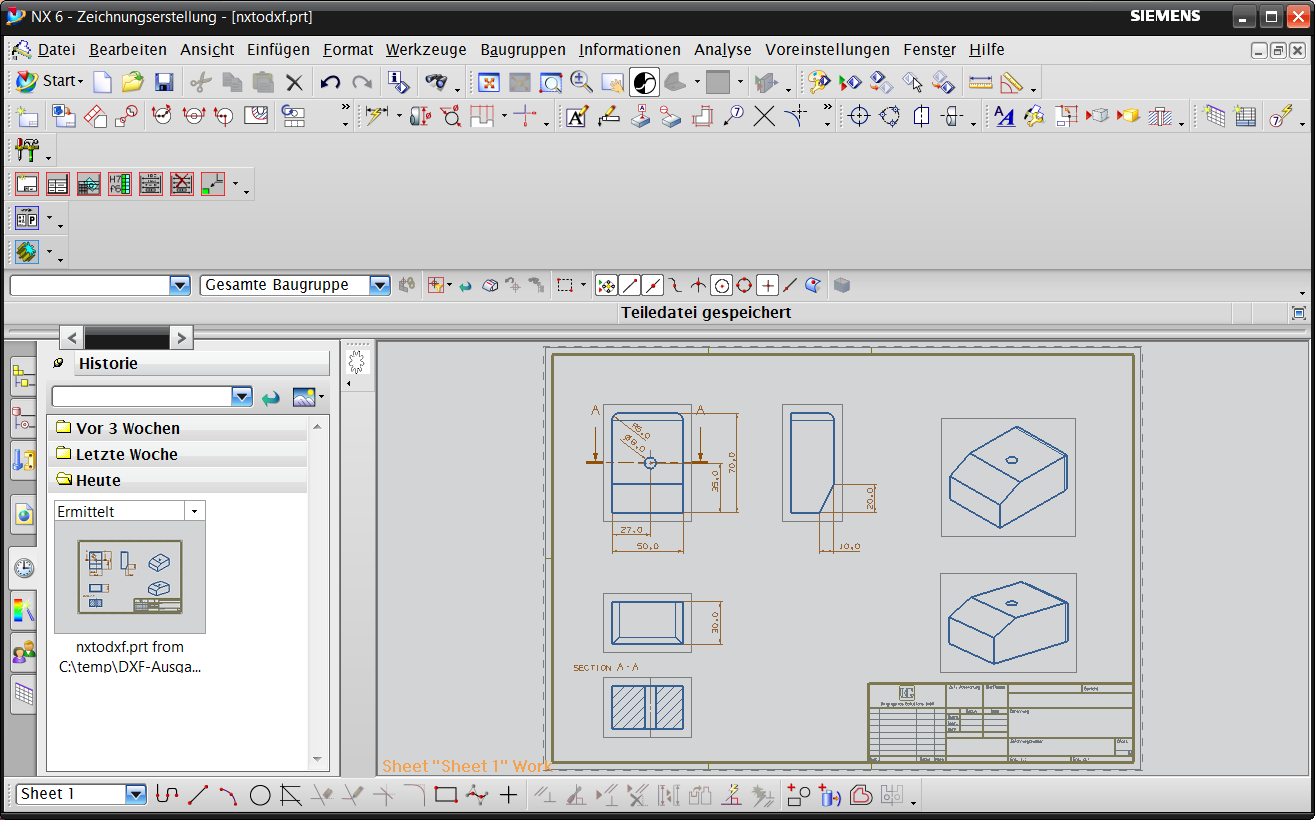The height and width of the screenshot is (820, 1315).
Task: Open the binoculars search tool
Action: click(436, 82)
